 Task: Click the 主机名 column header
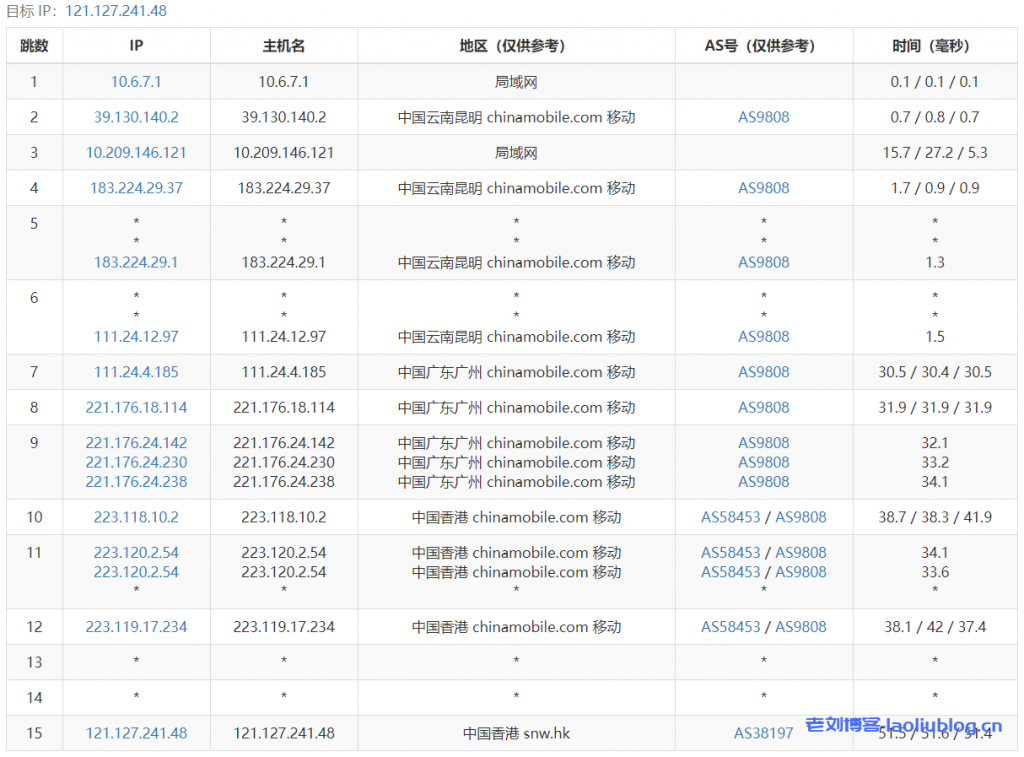pos(283,46)
